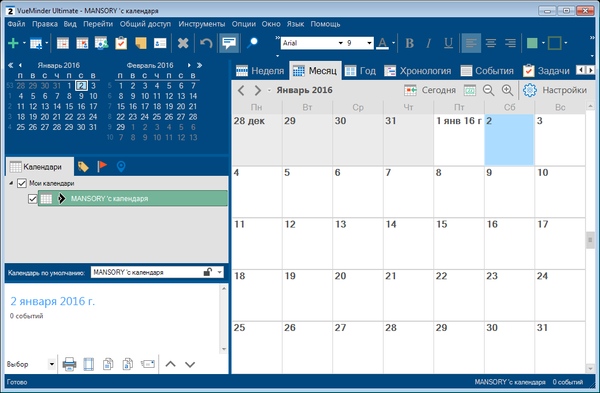Open the Файл menu
The height and width of the screenshot is (393, 600).
(x=16, y=24)
